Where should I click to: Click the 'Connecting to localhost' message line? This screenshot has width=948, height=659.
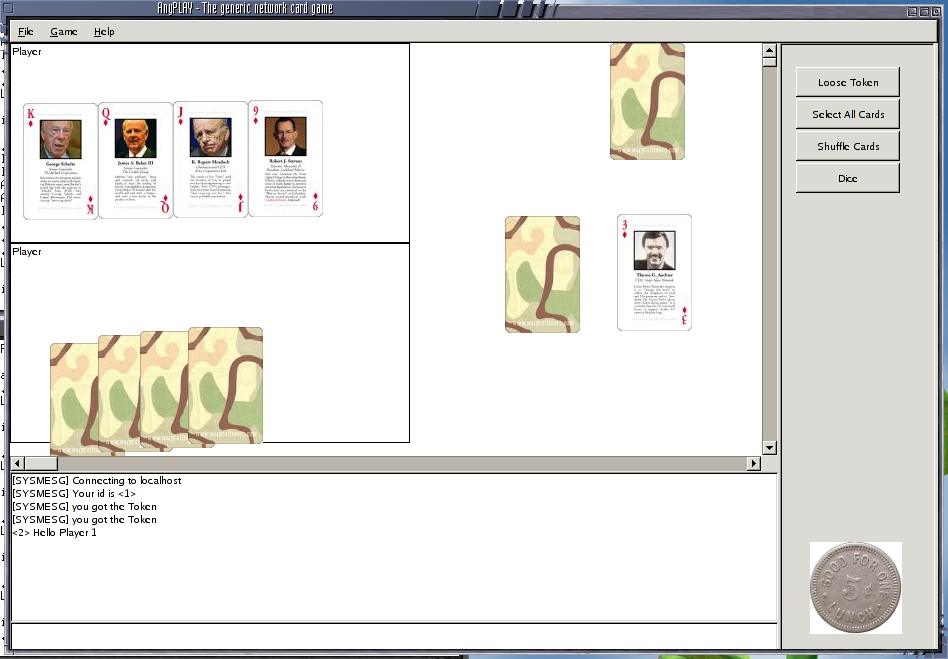tap(97, 481)
